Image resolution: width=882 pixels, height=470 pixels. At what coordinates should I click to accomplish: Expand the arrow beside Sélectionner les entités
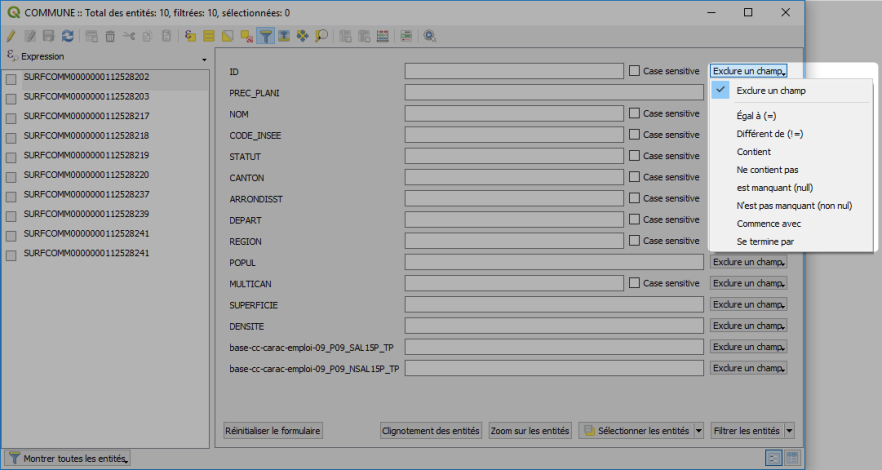point(699,431)
